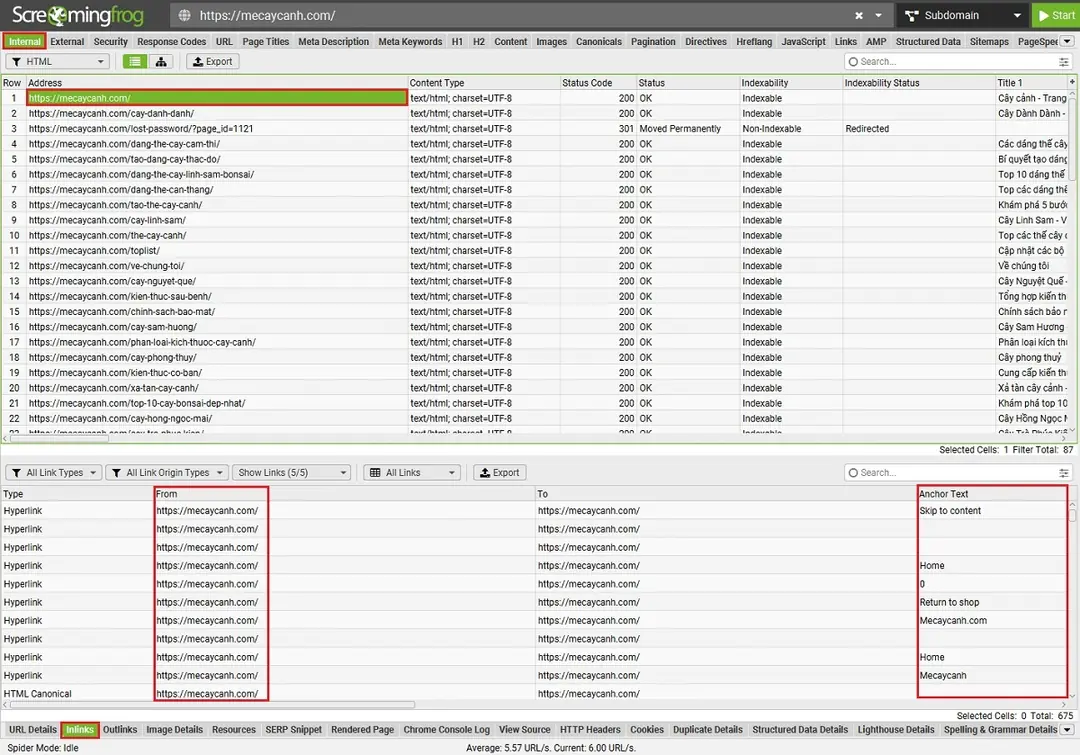Expand the All Link Types dropdown
This screenshot has width=1080, height=755.
(x=54, y=473)
